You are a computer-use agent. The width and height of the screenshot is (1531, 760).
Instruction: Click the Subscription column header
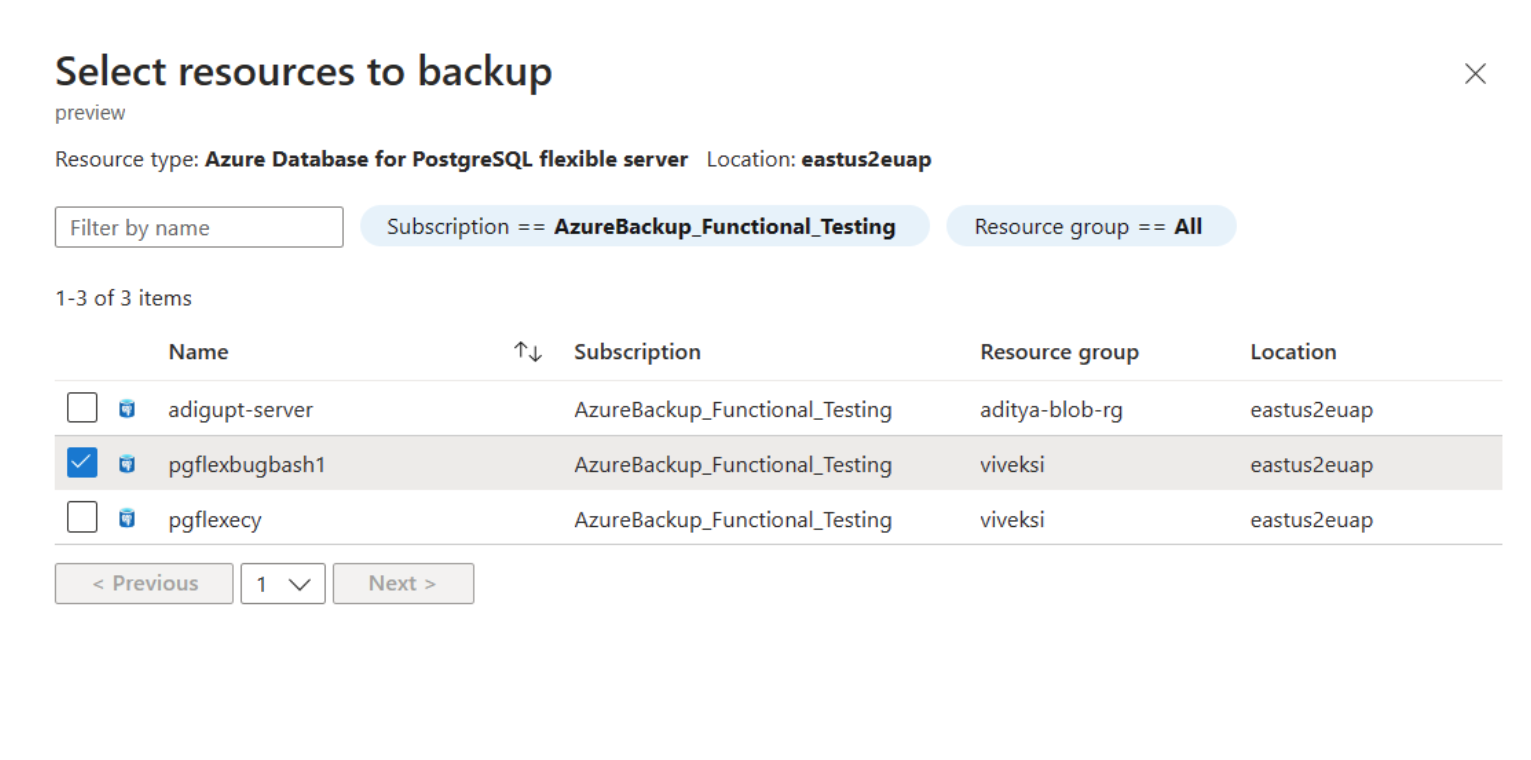(637, 352)
